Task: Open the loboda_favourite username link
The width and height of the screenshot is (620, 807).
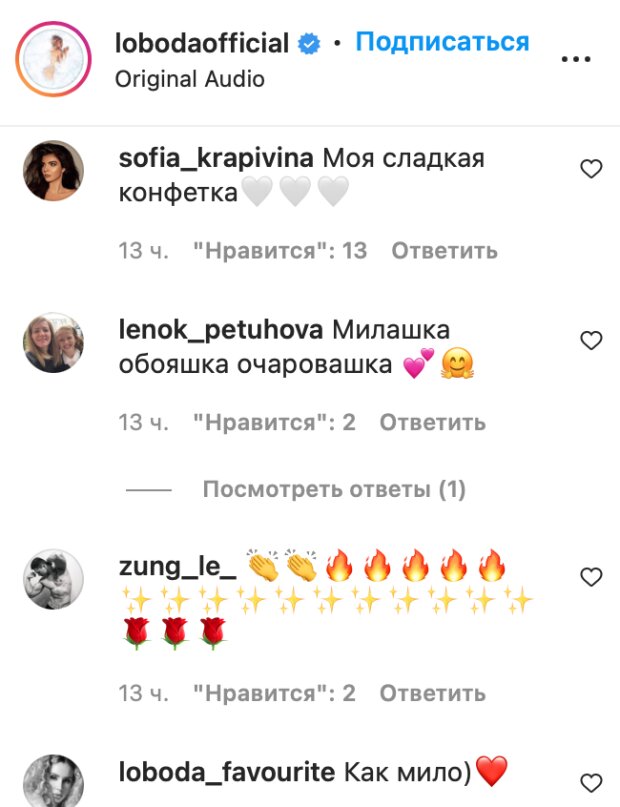Action: [227, 771]
